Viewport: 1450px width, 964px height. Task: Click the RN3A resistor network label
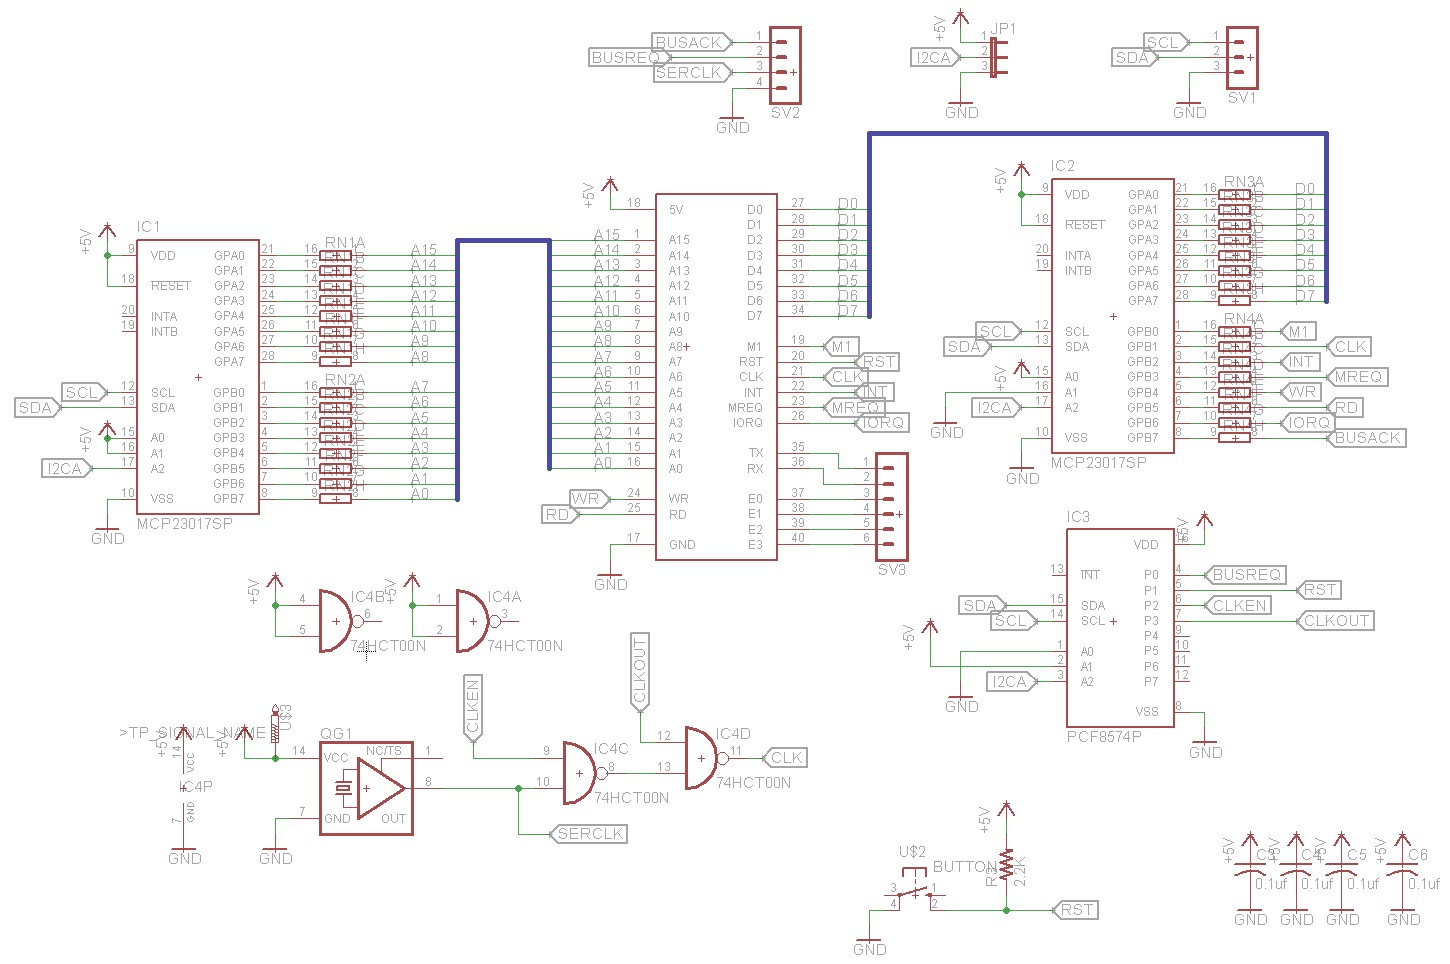coord(1243,181)
